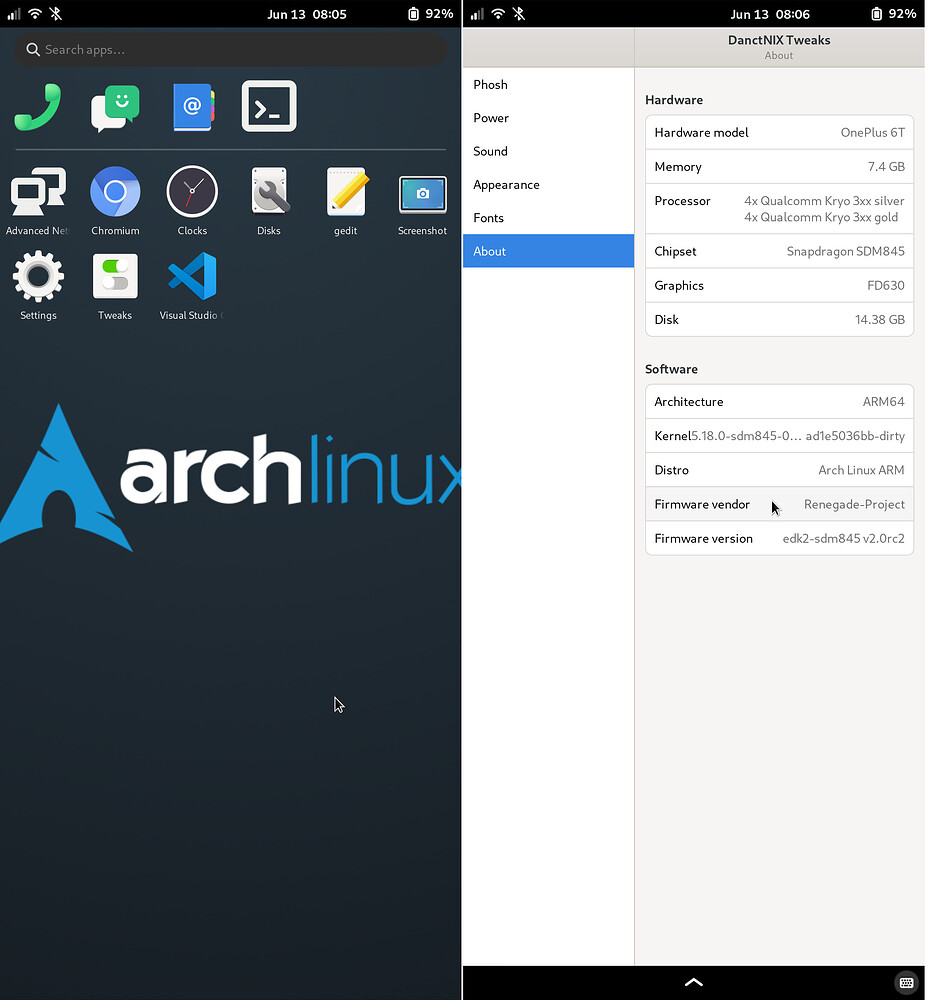The image size is (930, 1000).
Task: Open the Contacts address book icon
Action: (193, 107)
